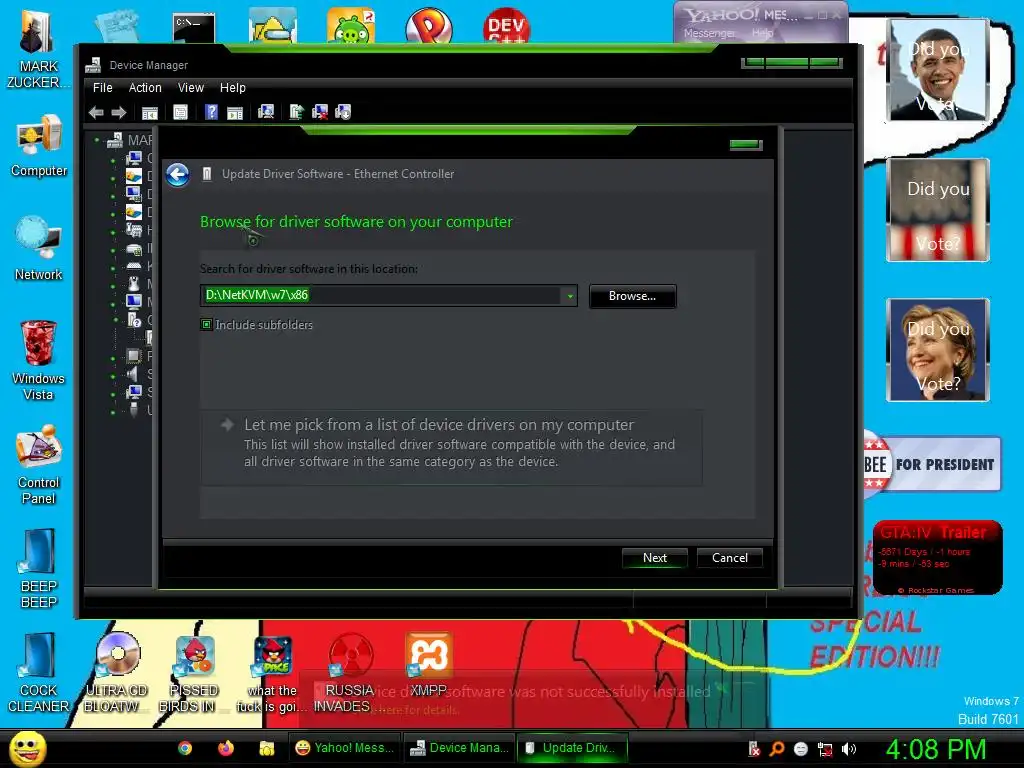The image size is (1024, 768).
Task: Open the Messenger menu in Yahoo Messenger window
Action: click(x=709, y=33)
